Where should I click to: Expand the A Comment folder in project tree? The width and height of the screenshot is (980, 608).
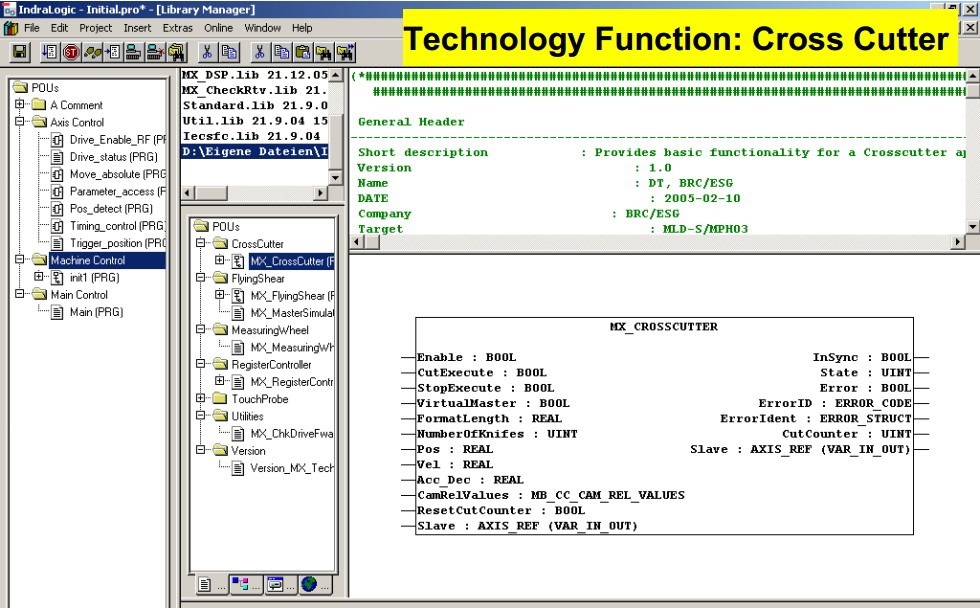pos(19,104)
